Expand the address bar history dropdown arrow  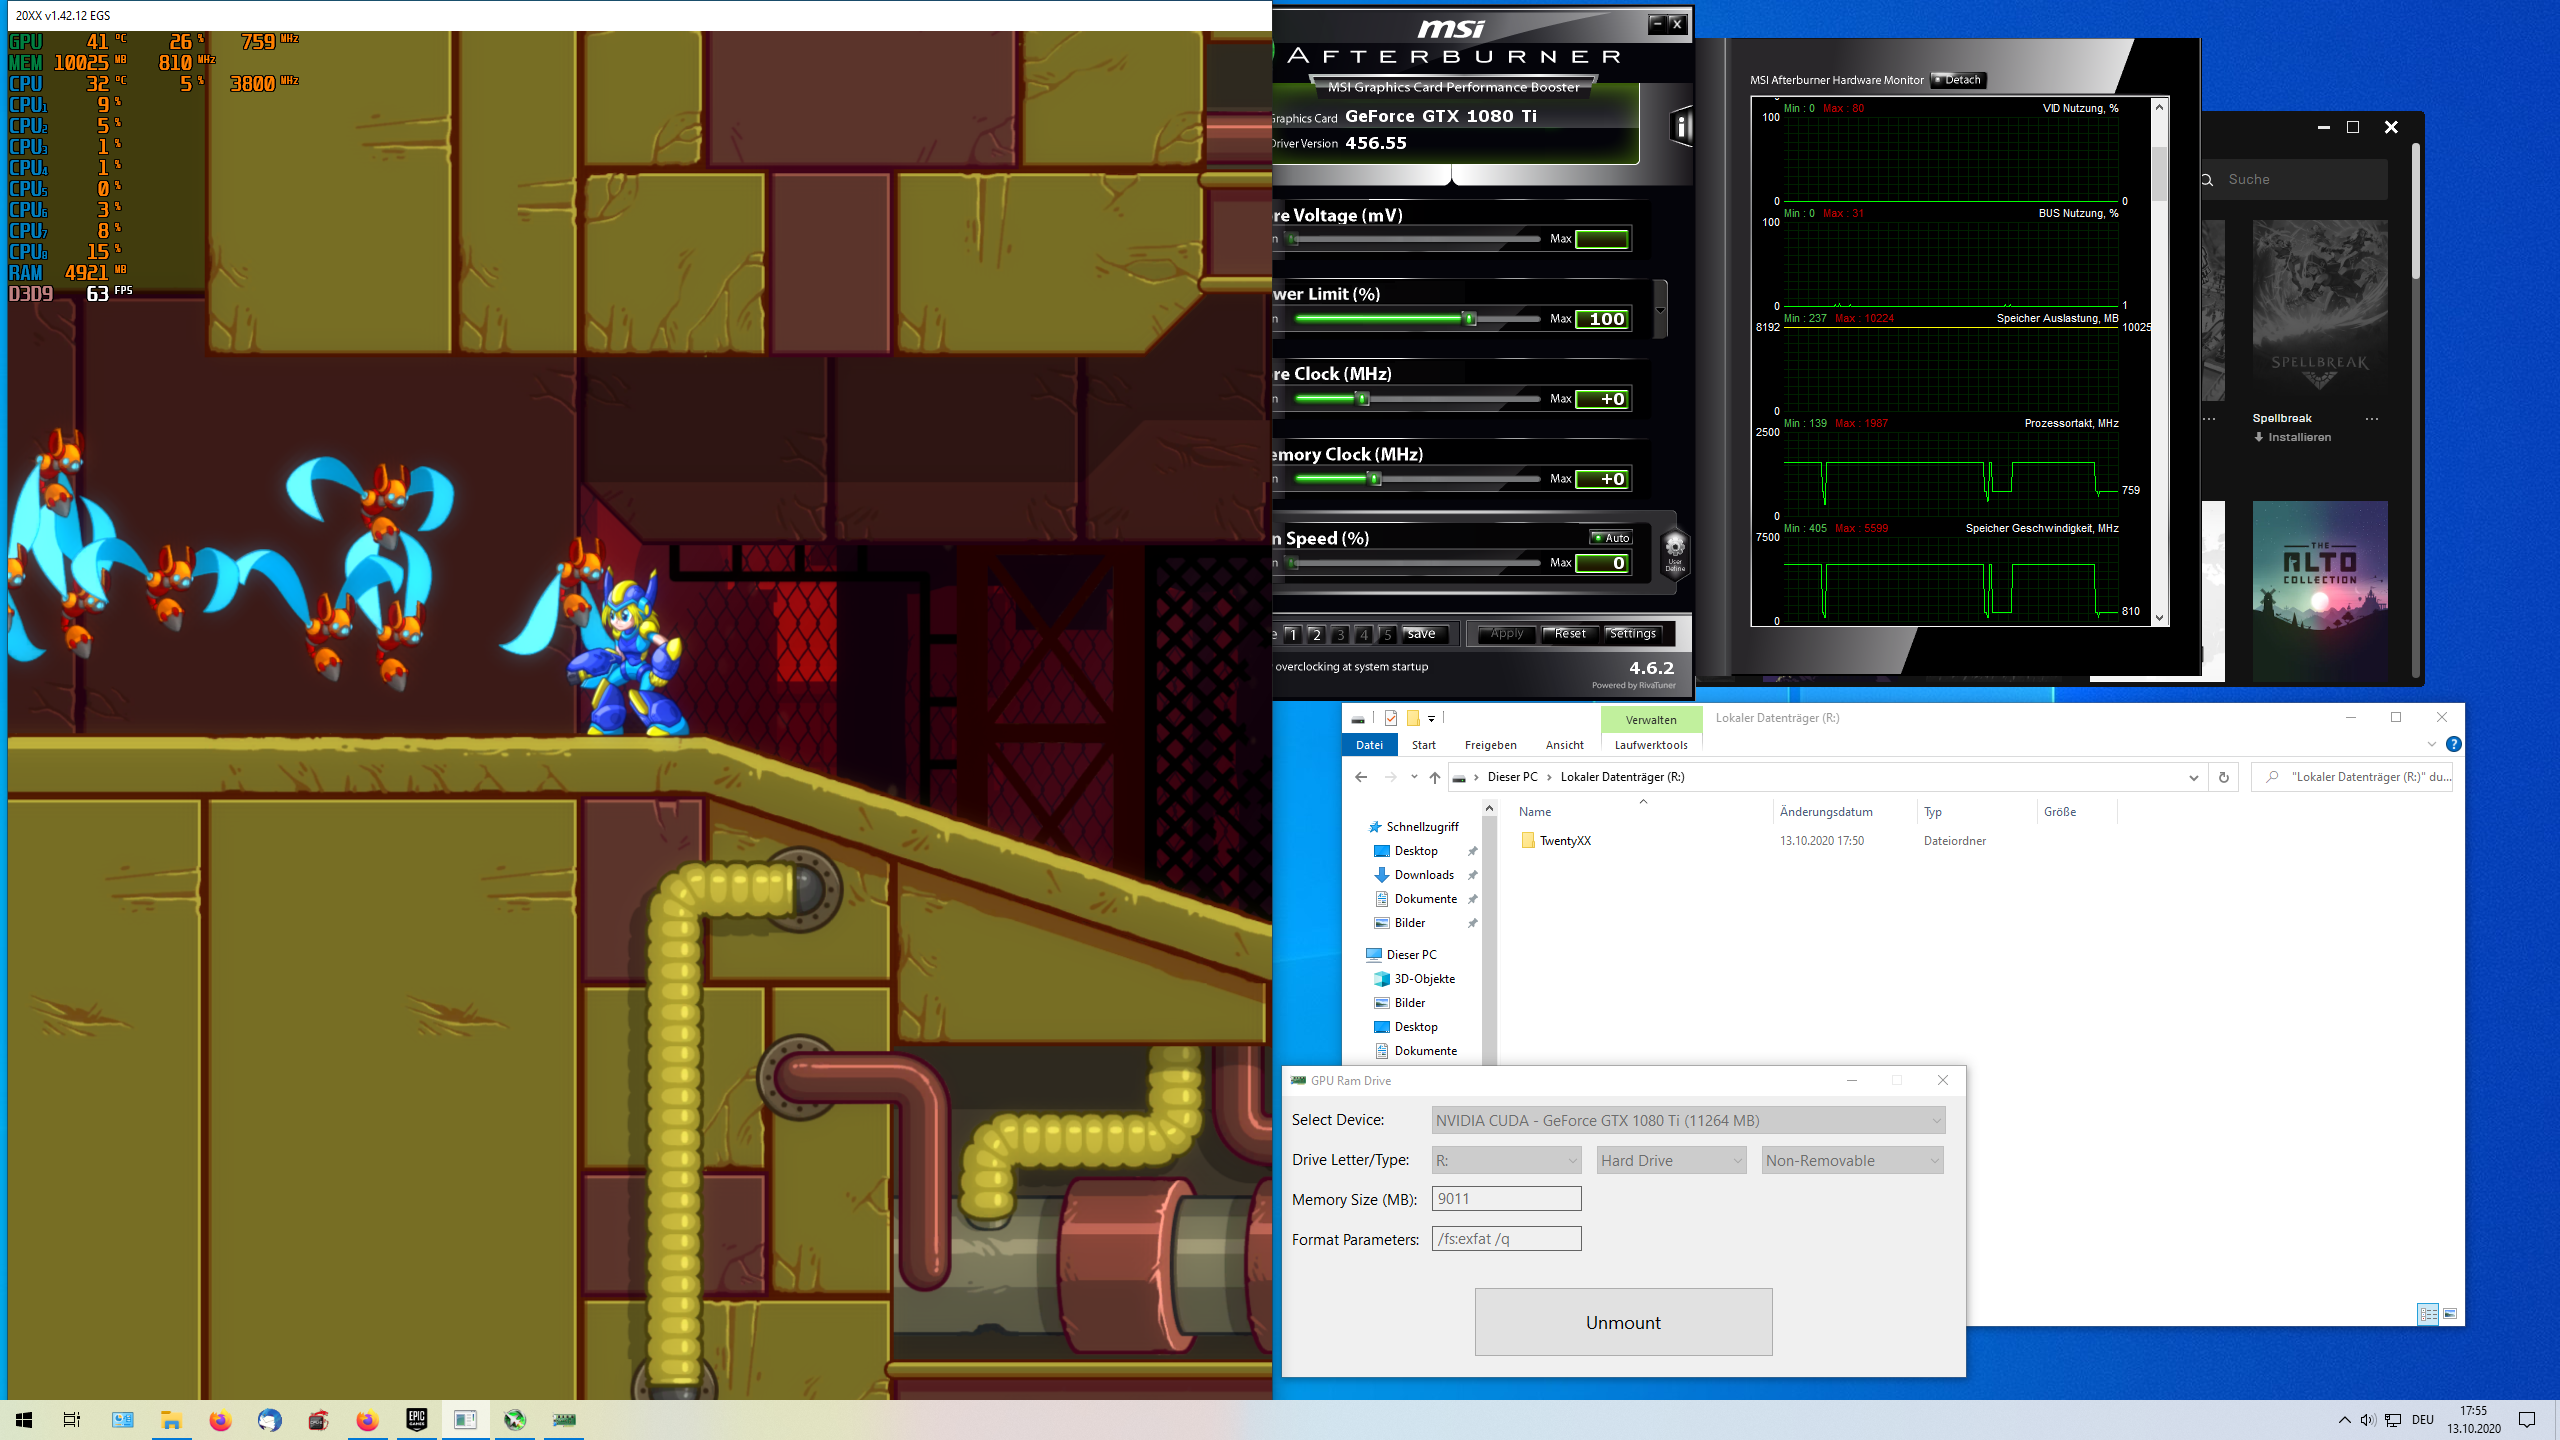[2194, 777]
